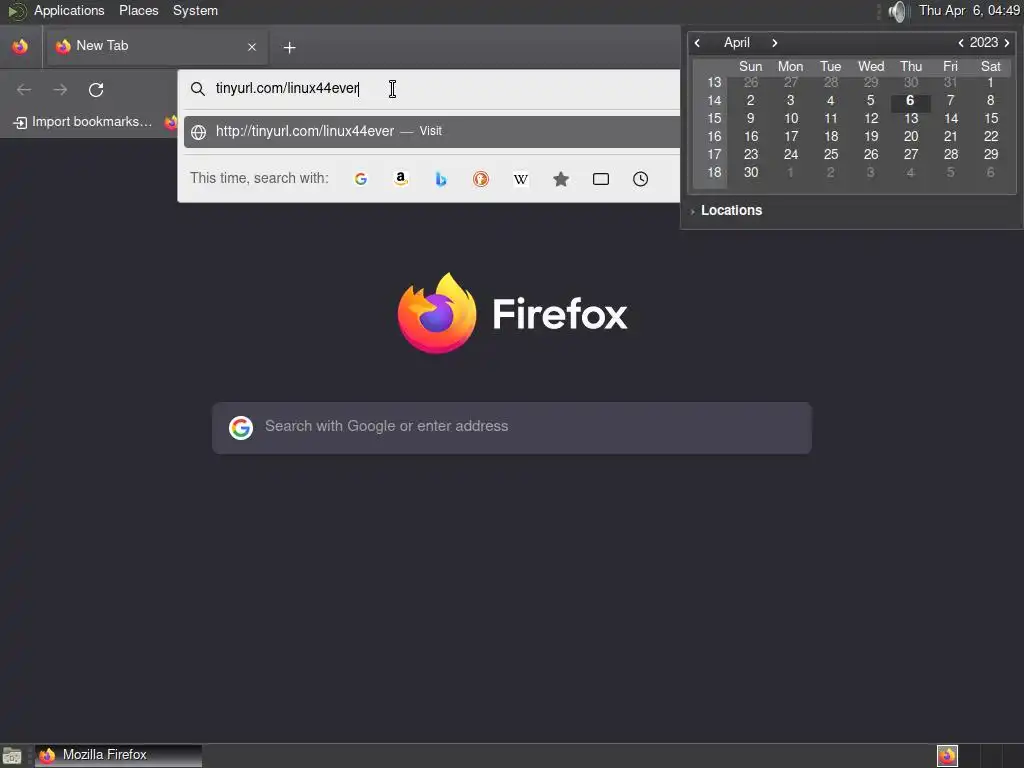Select April 12 in calendar
Viewport: 1024px width, 768px height.
click(871, 118)
